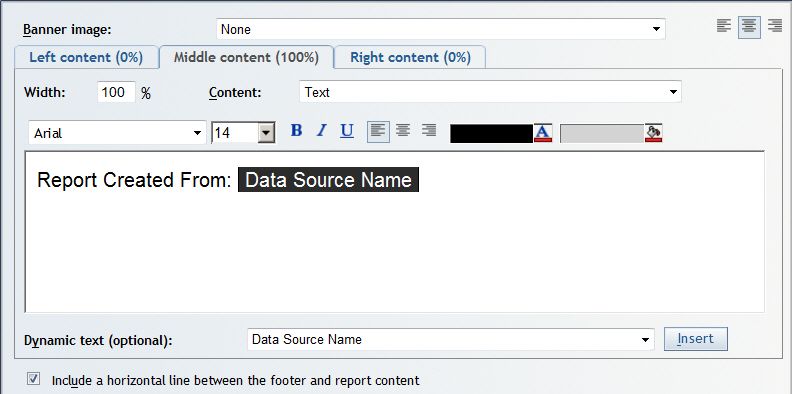Align banner image to the left
Screen dimensions: 792x394
click(x=724, y=26)
